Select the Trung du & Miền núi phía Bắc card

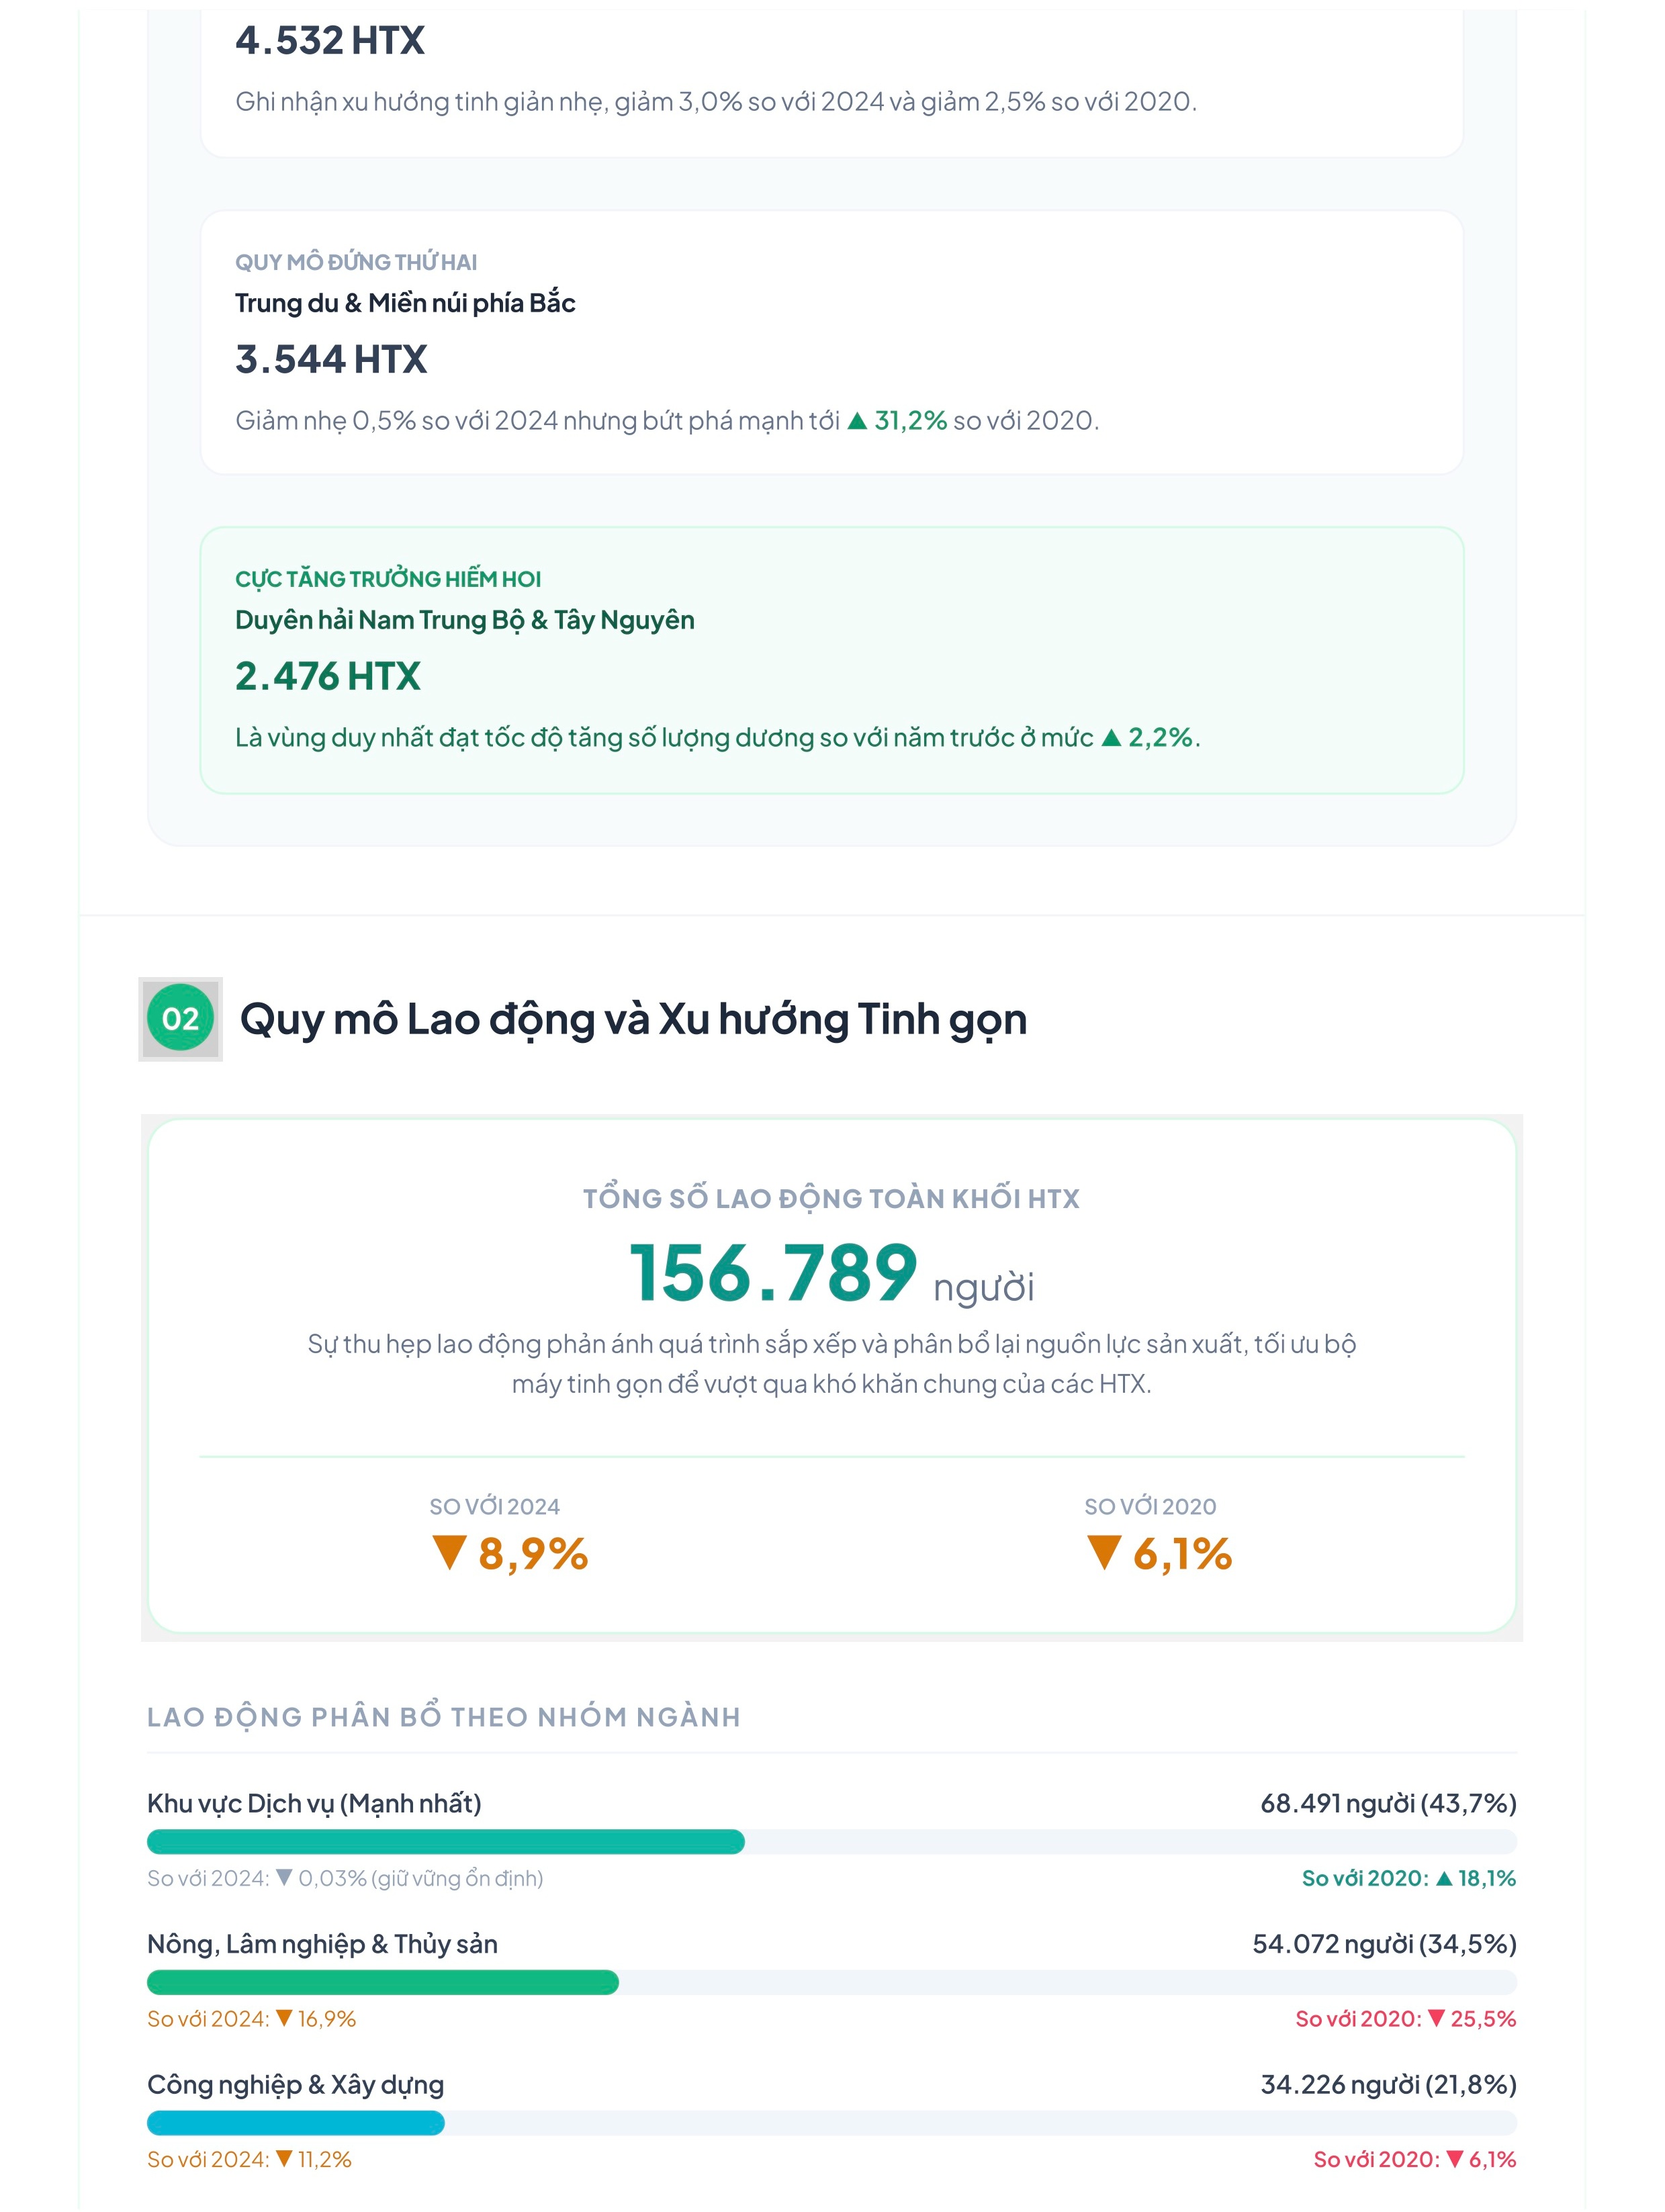(x=832, y=342)
